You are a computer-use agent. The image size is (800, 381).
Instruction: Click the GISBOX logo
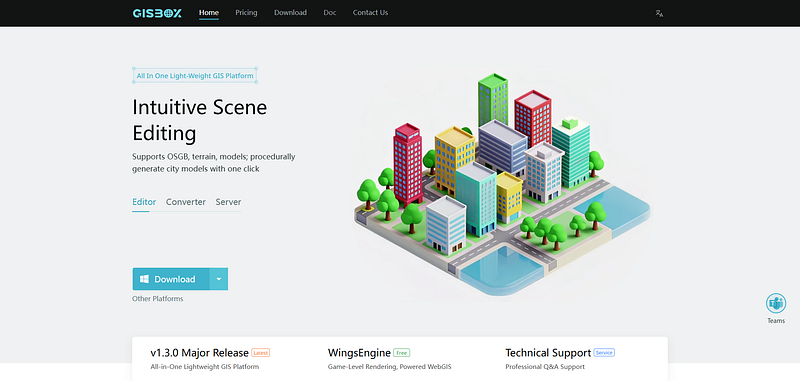click(x=157, y=13)
